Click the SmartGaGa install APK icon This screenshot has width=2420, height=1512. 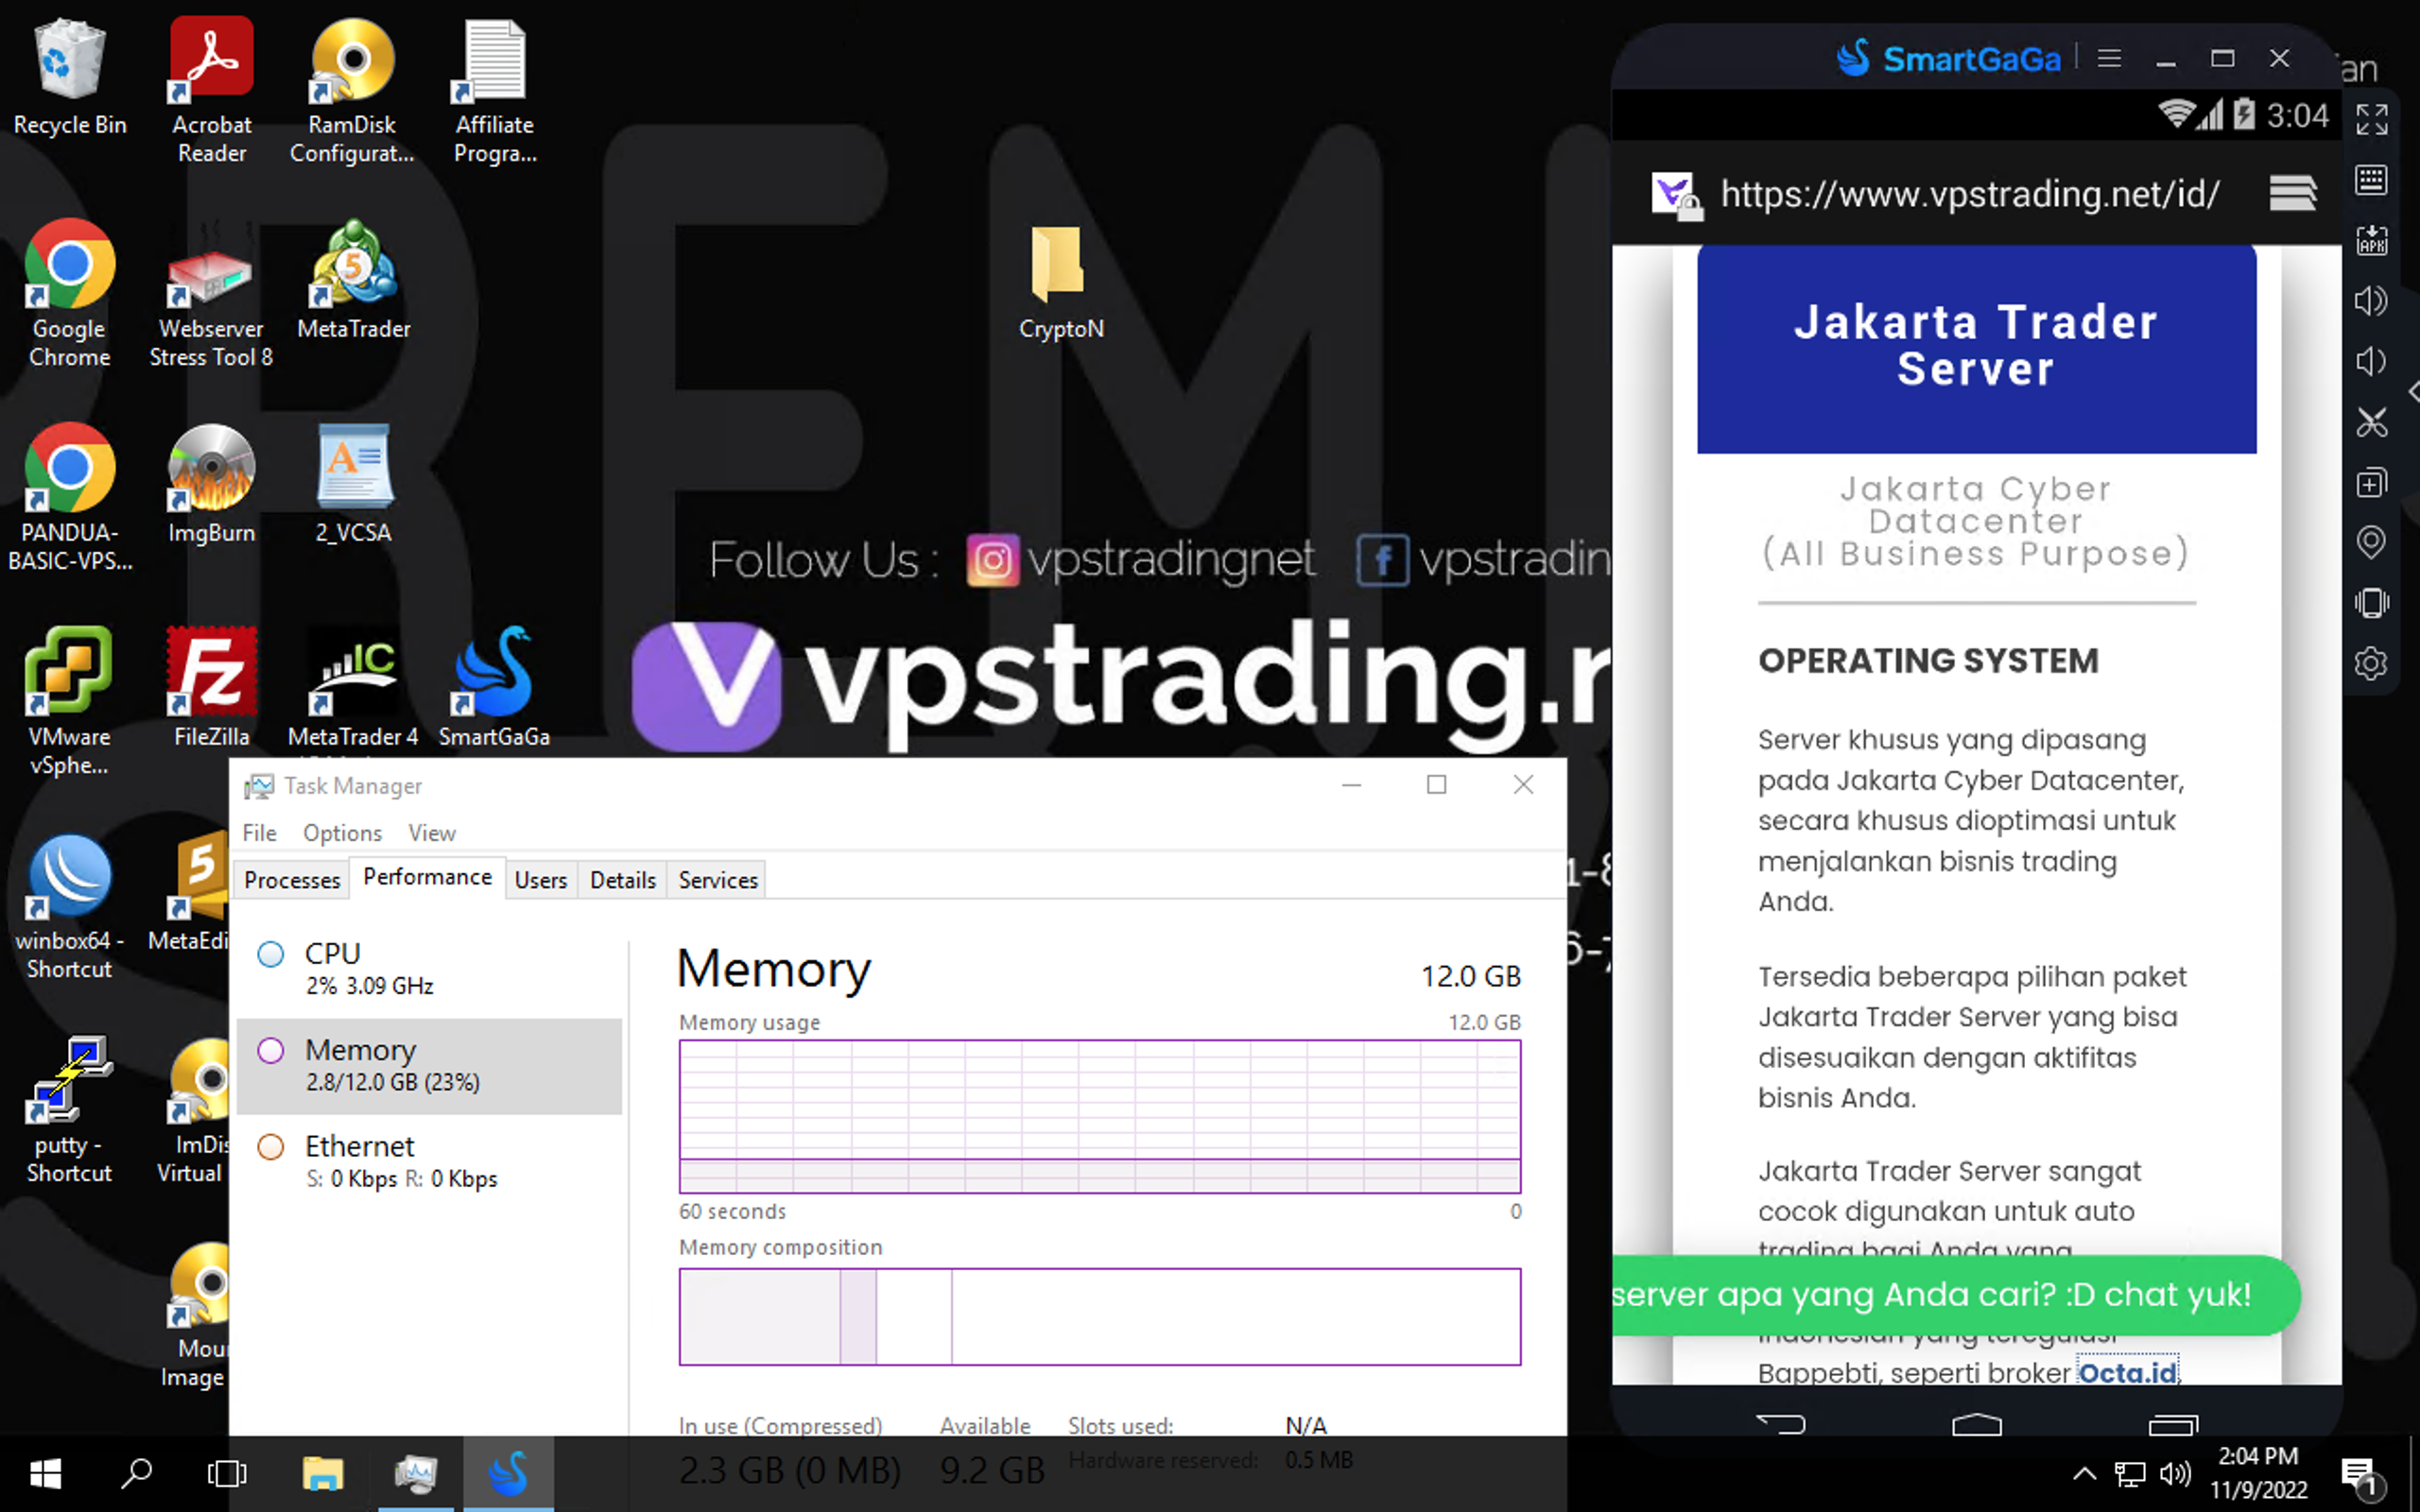[2371, 240]
